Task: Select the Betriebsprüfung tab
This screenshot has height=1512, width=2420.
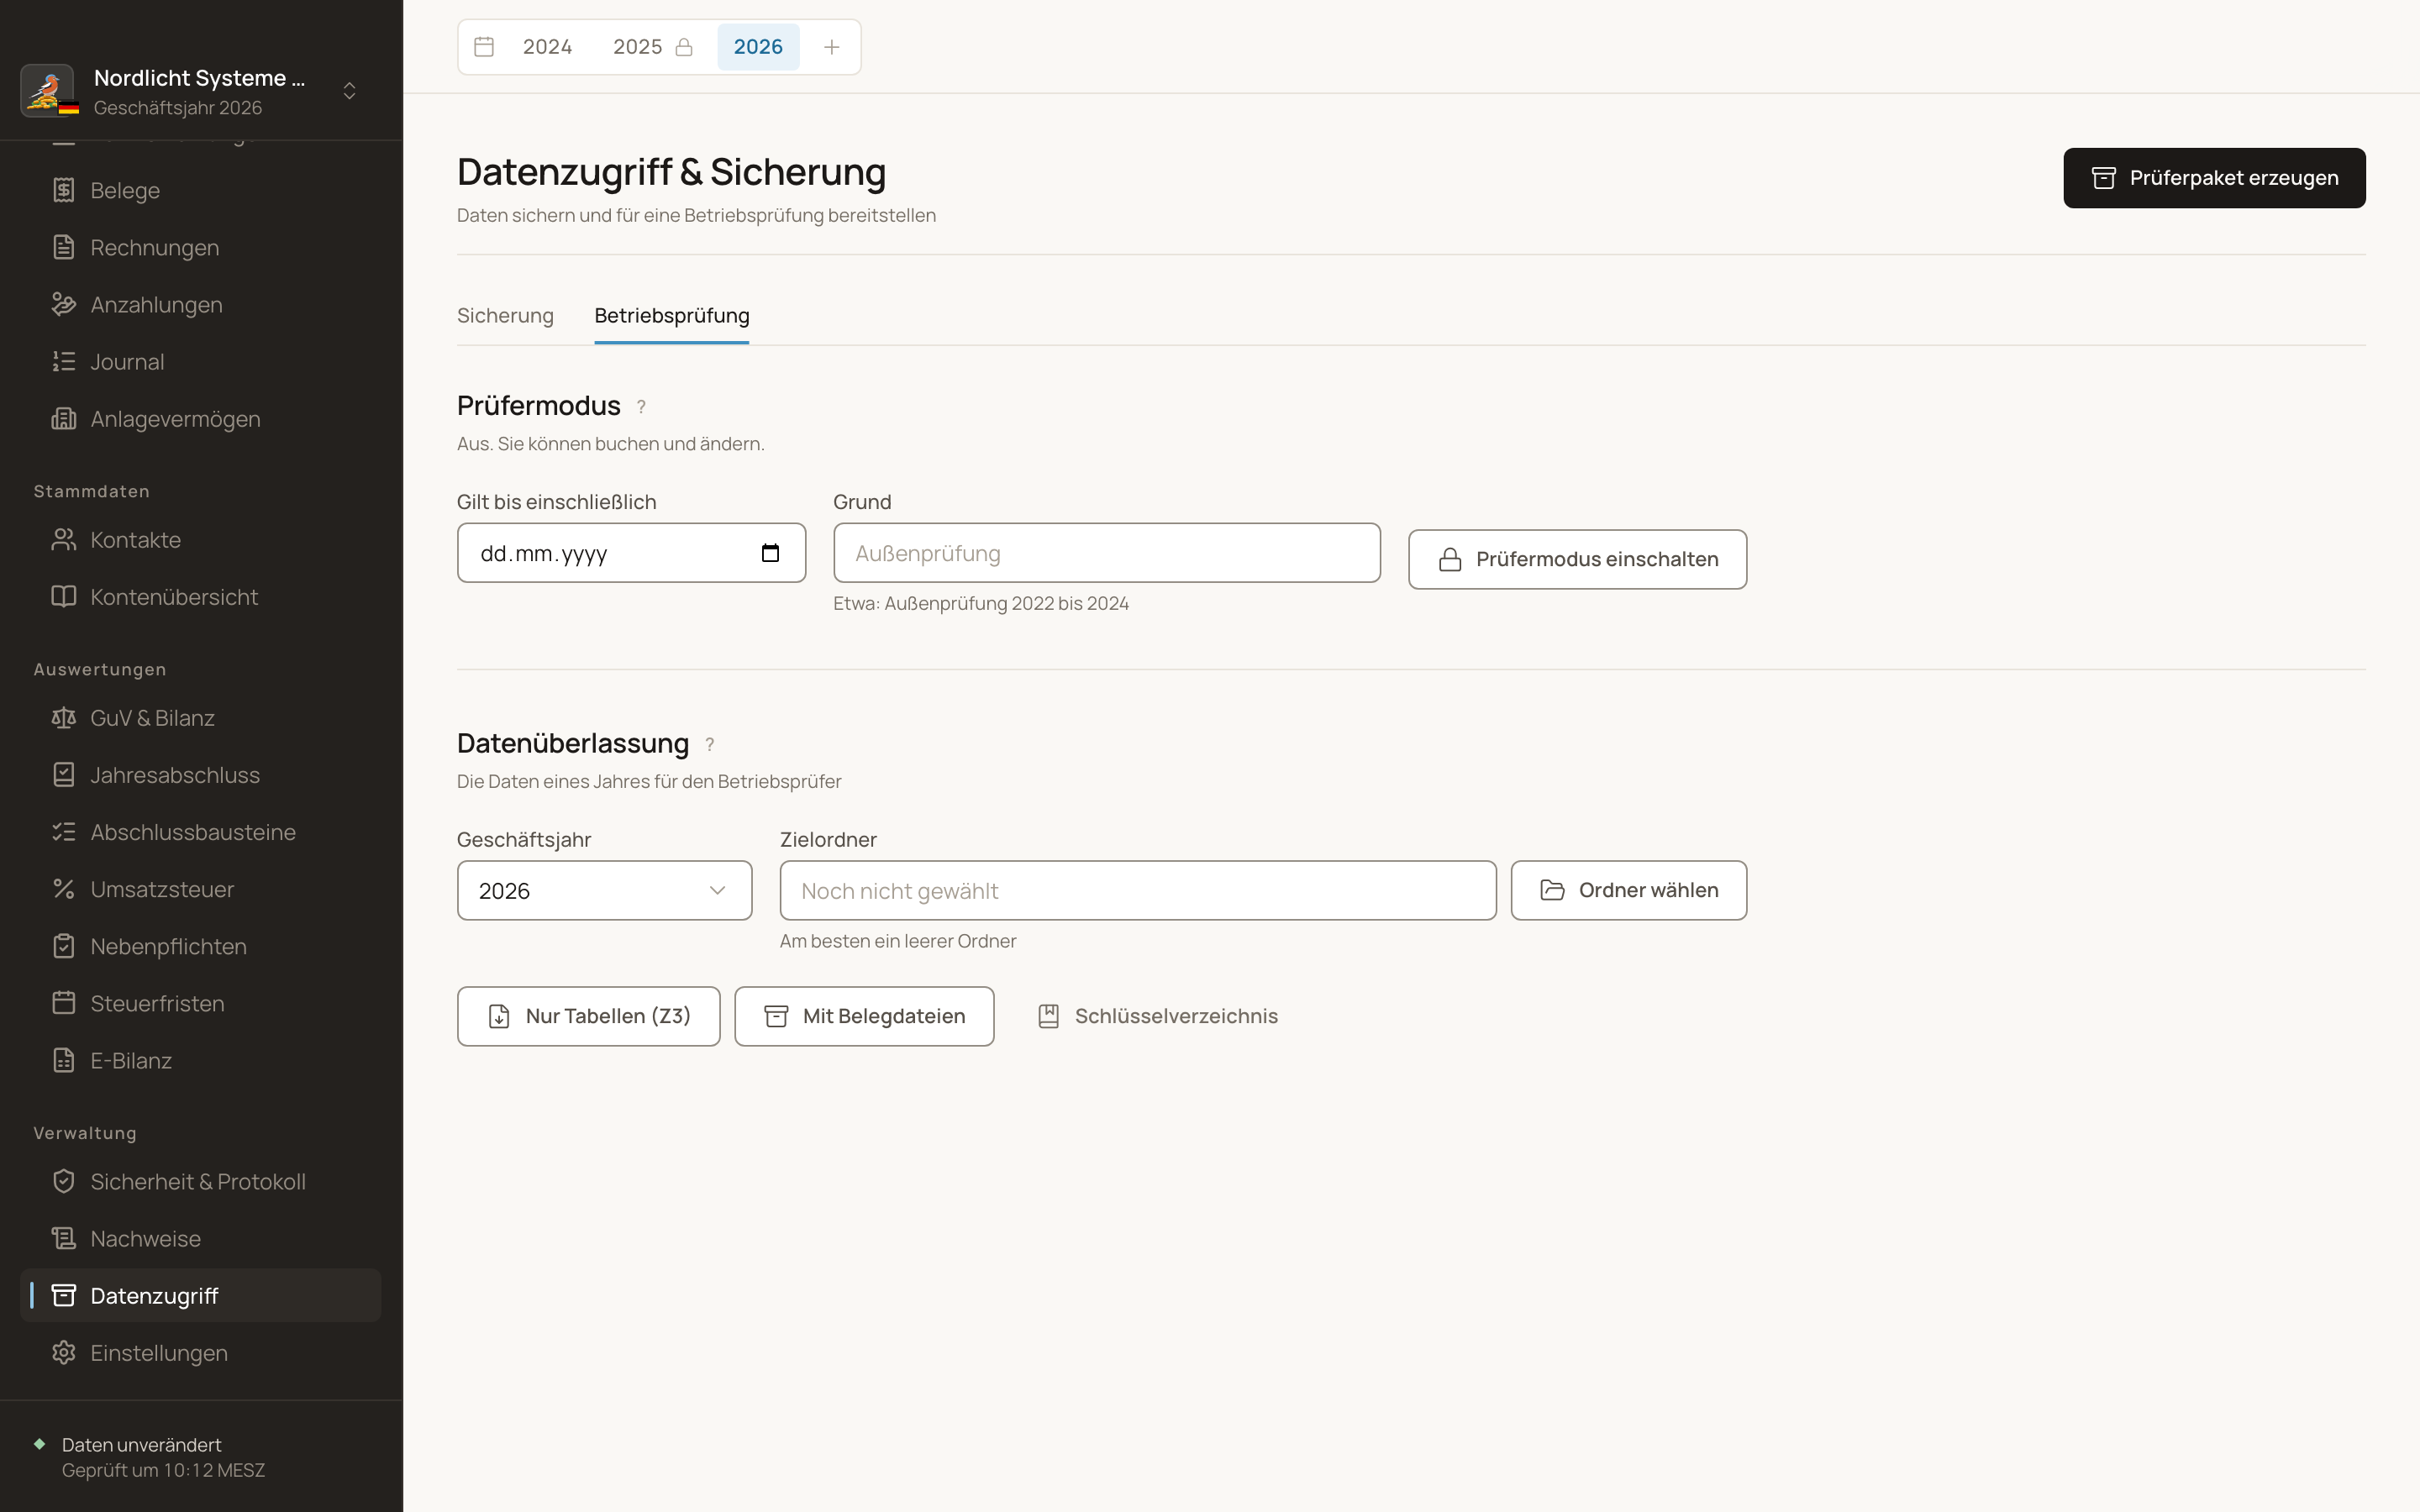Action: 672,316
